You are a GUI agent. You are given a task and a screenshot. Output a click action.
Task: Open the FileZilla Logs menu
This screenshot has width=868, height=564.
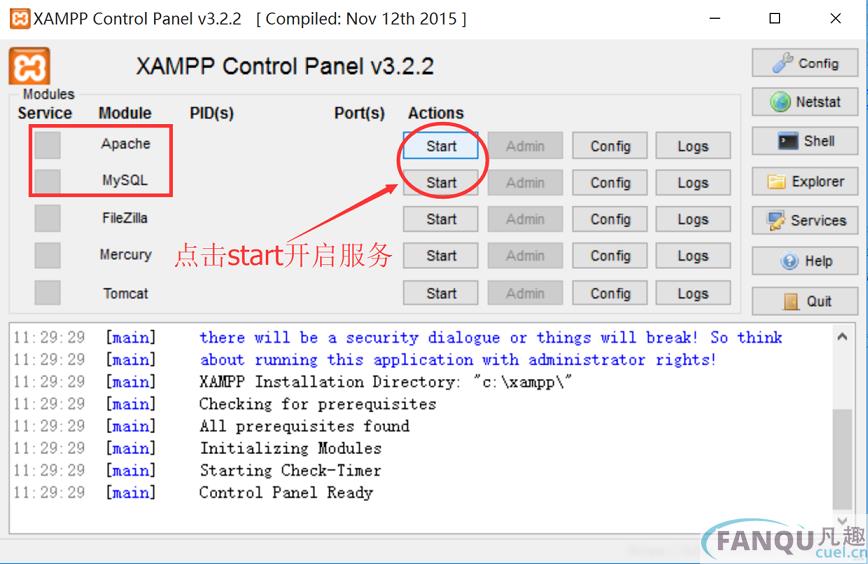click(x=693, y=219)
